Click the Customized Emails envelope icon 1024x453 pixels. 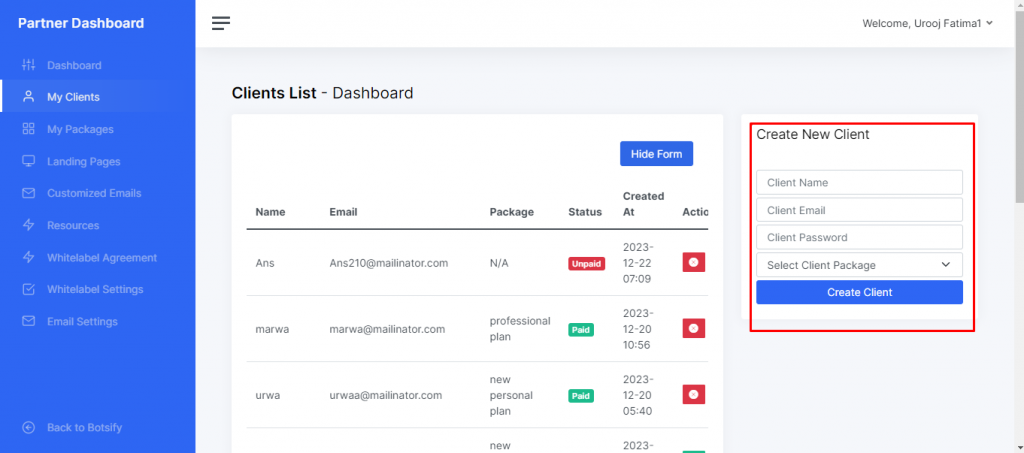28,193
